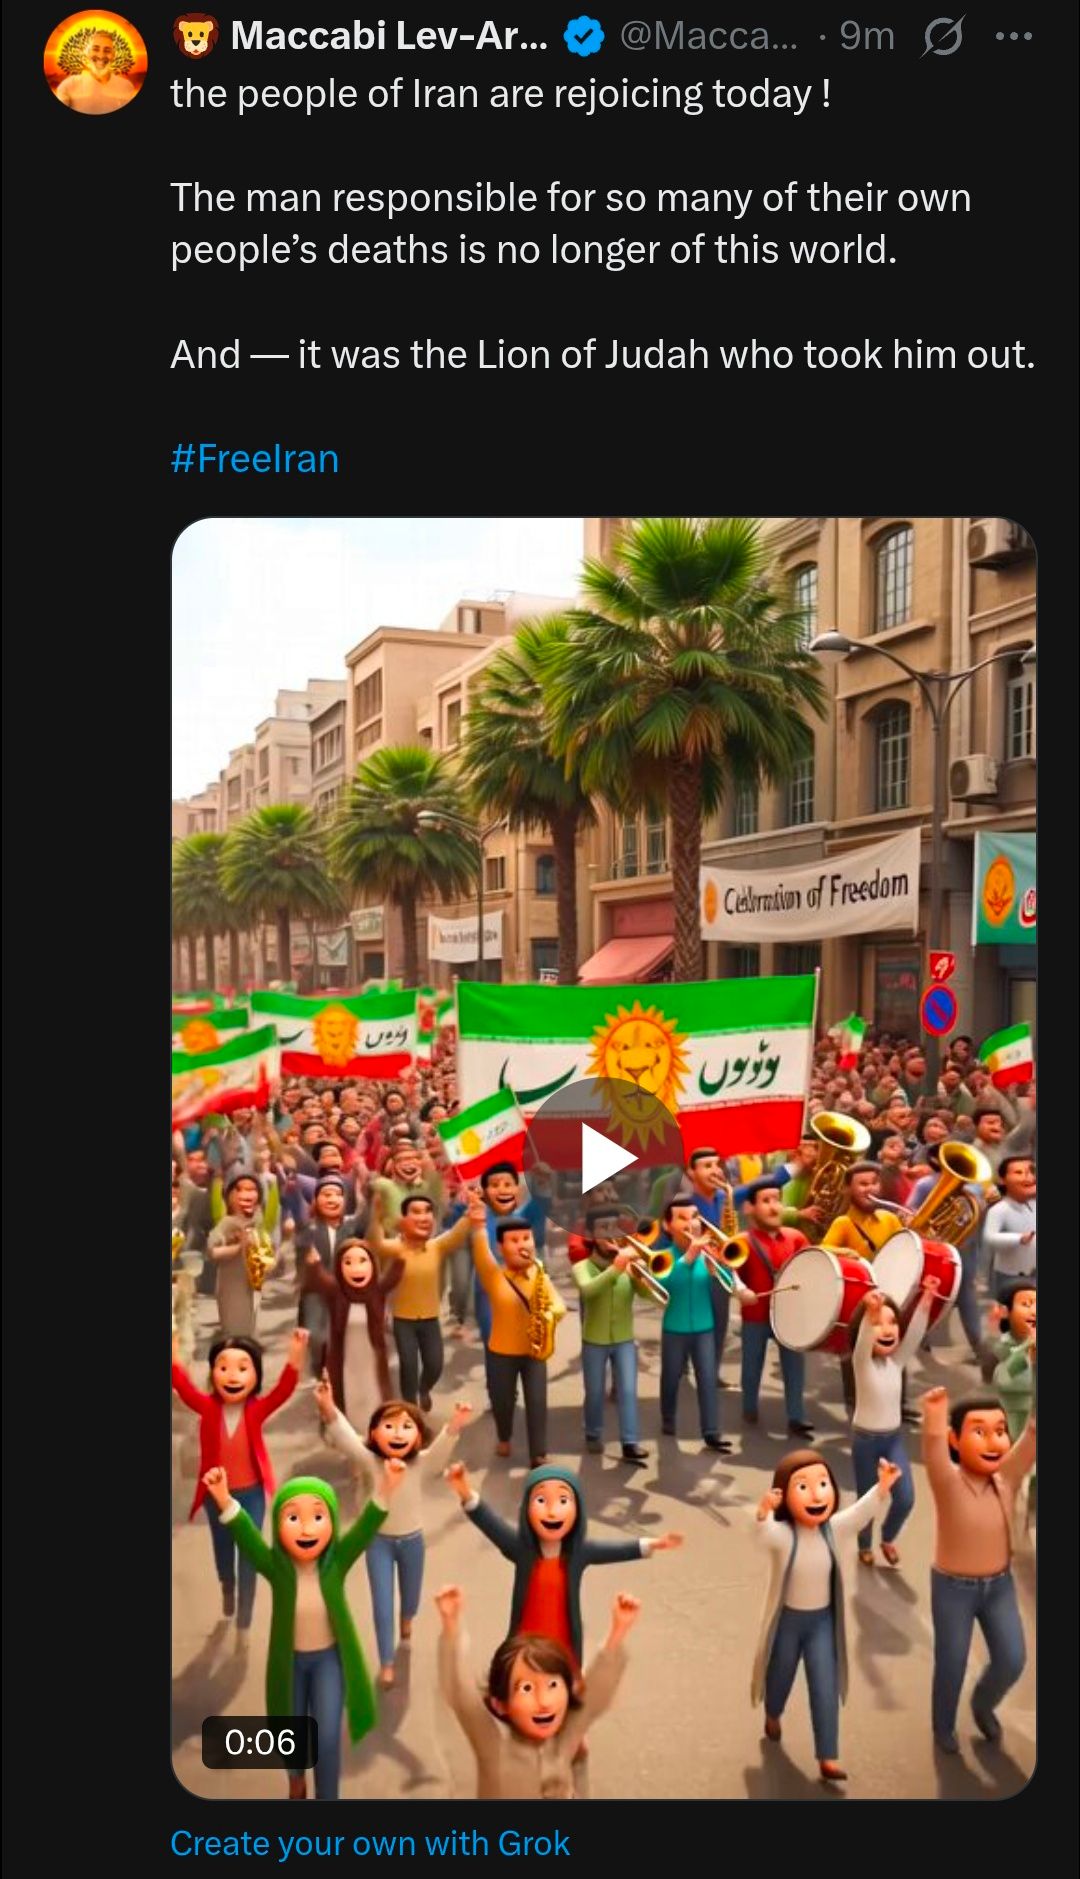Follow the #FreeIran hashtag link
The height and width of the screenshot is (1879, 1080).
255,459
